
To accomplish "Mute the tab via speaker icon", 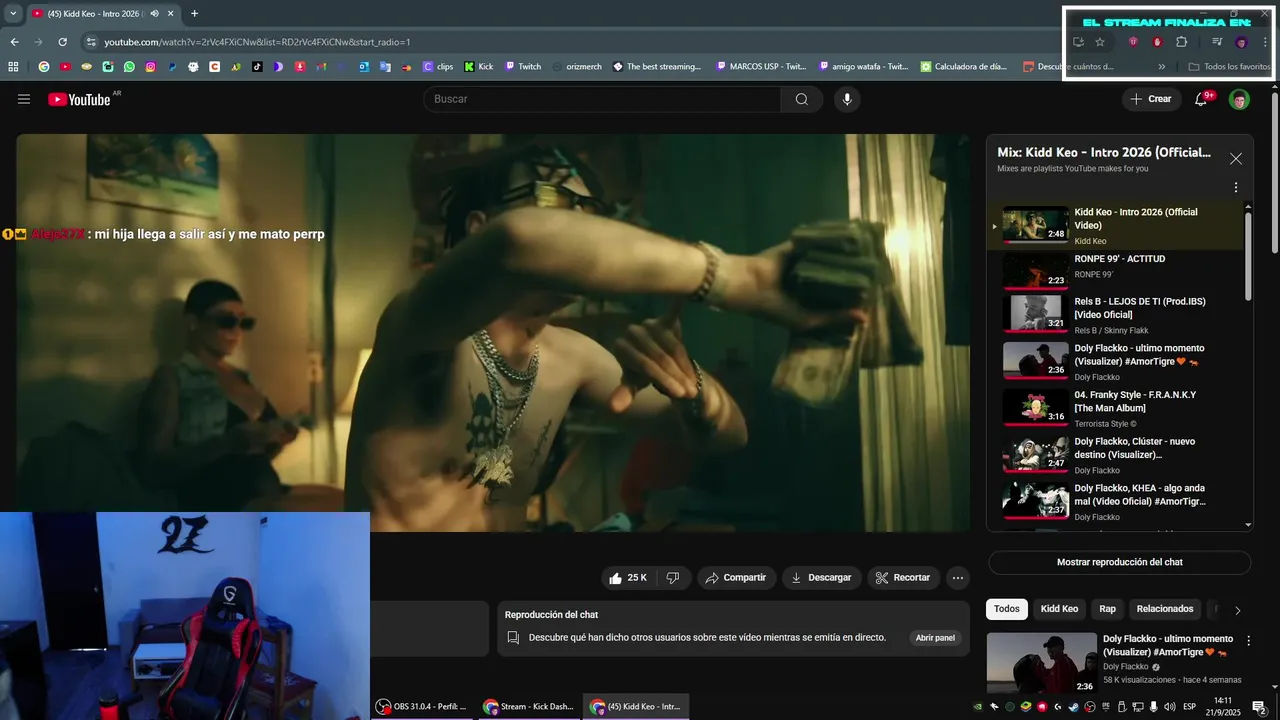I will [154, 14].
